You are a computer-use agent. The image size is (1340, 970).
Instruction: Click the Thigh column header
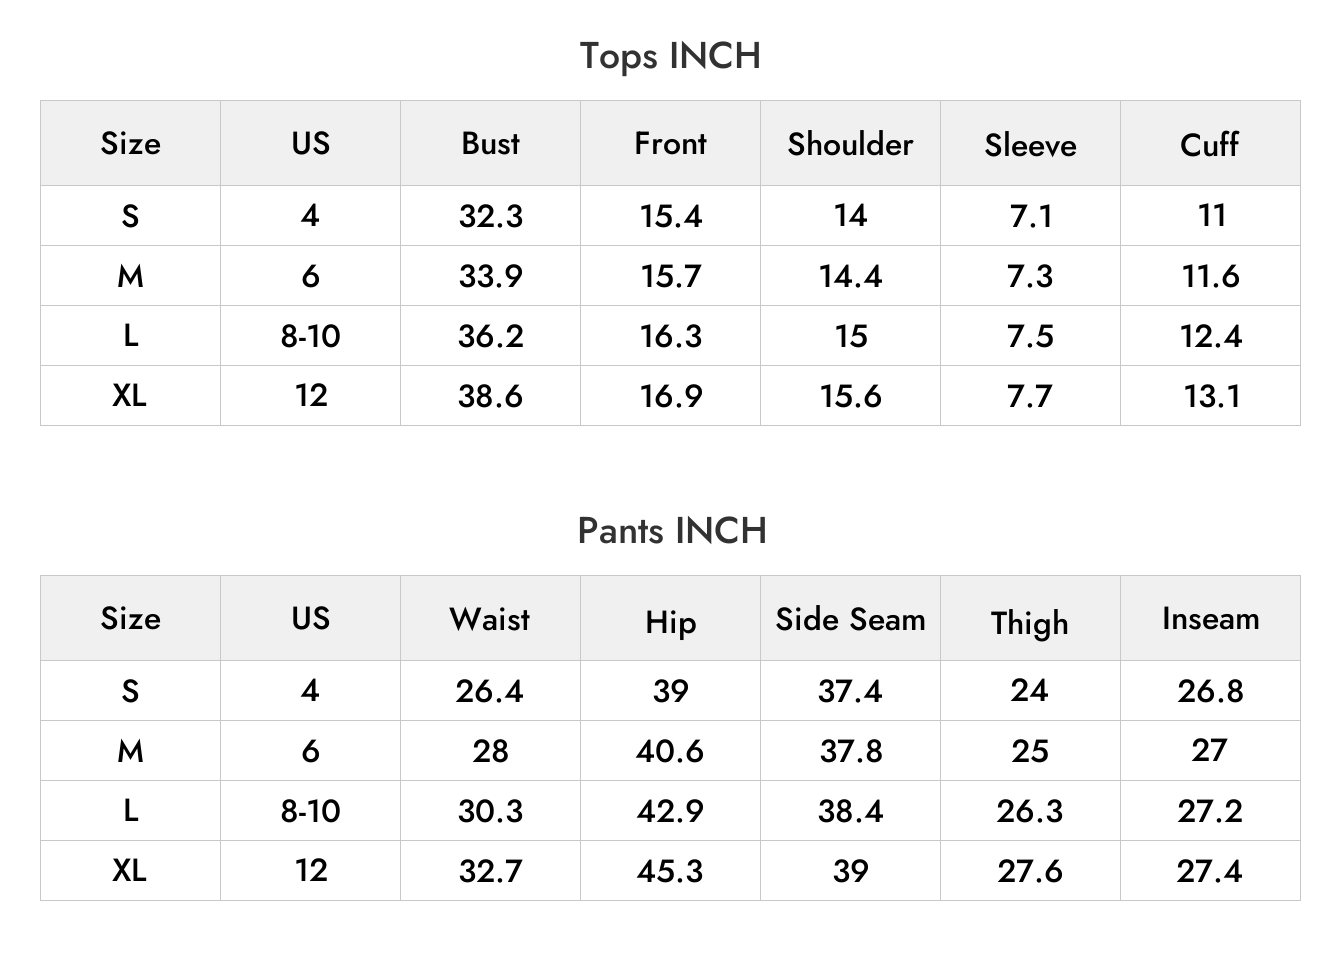[x=1030, y=622]
